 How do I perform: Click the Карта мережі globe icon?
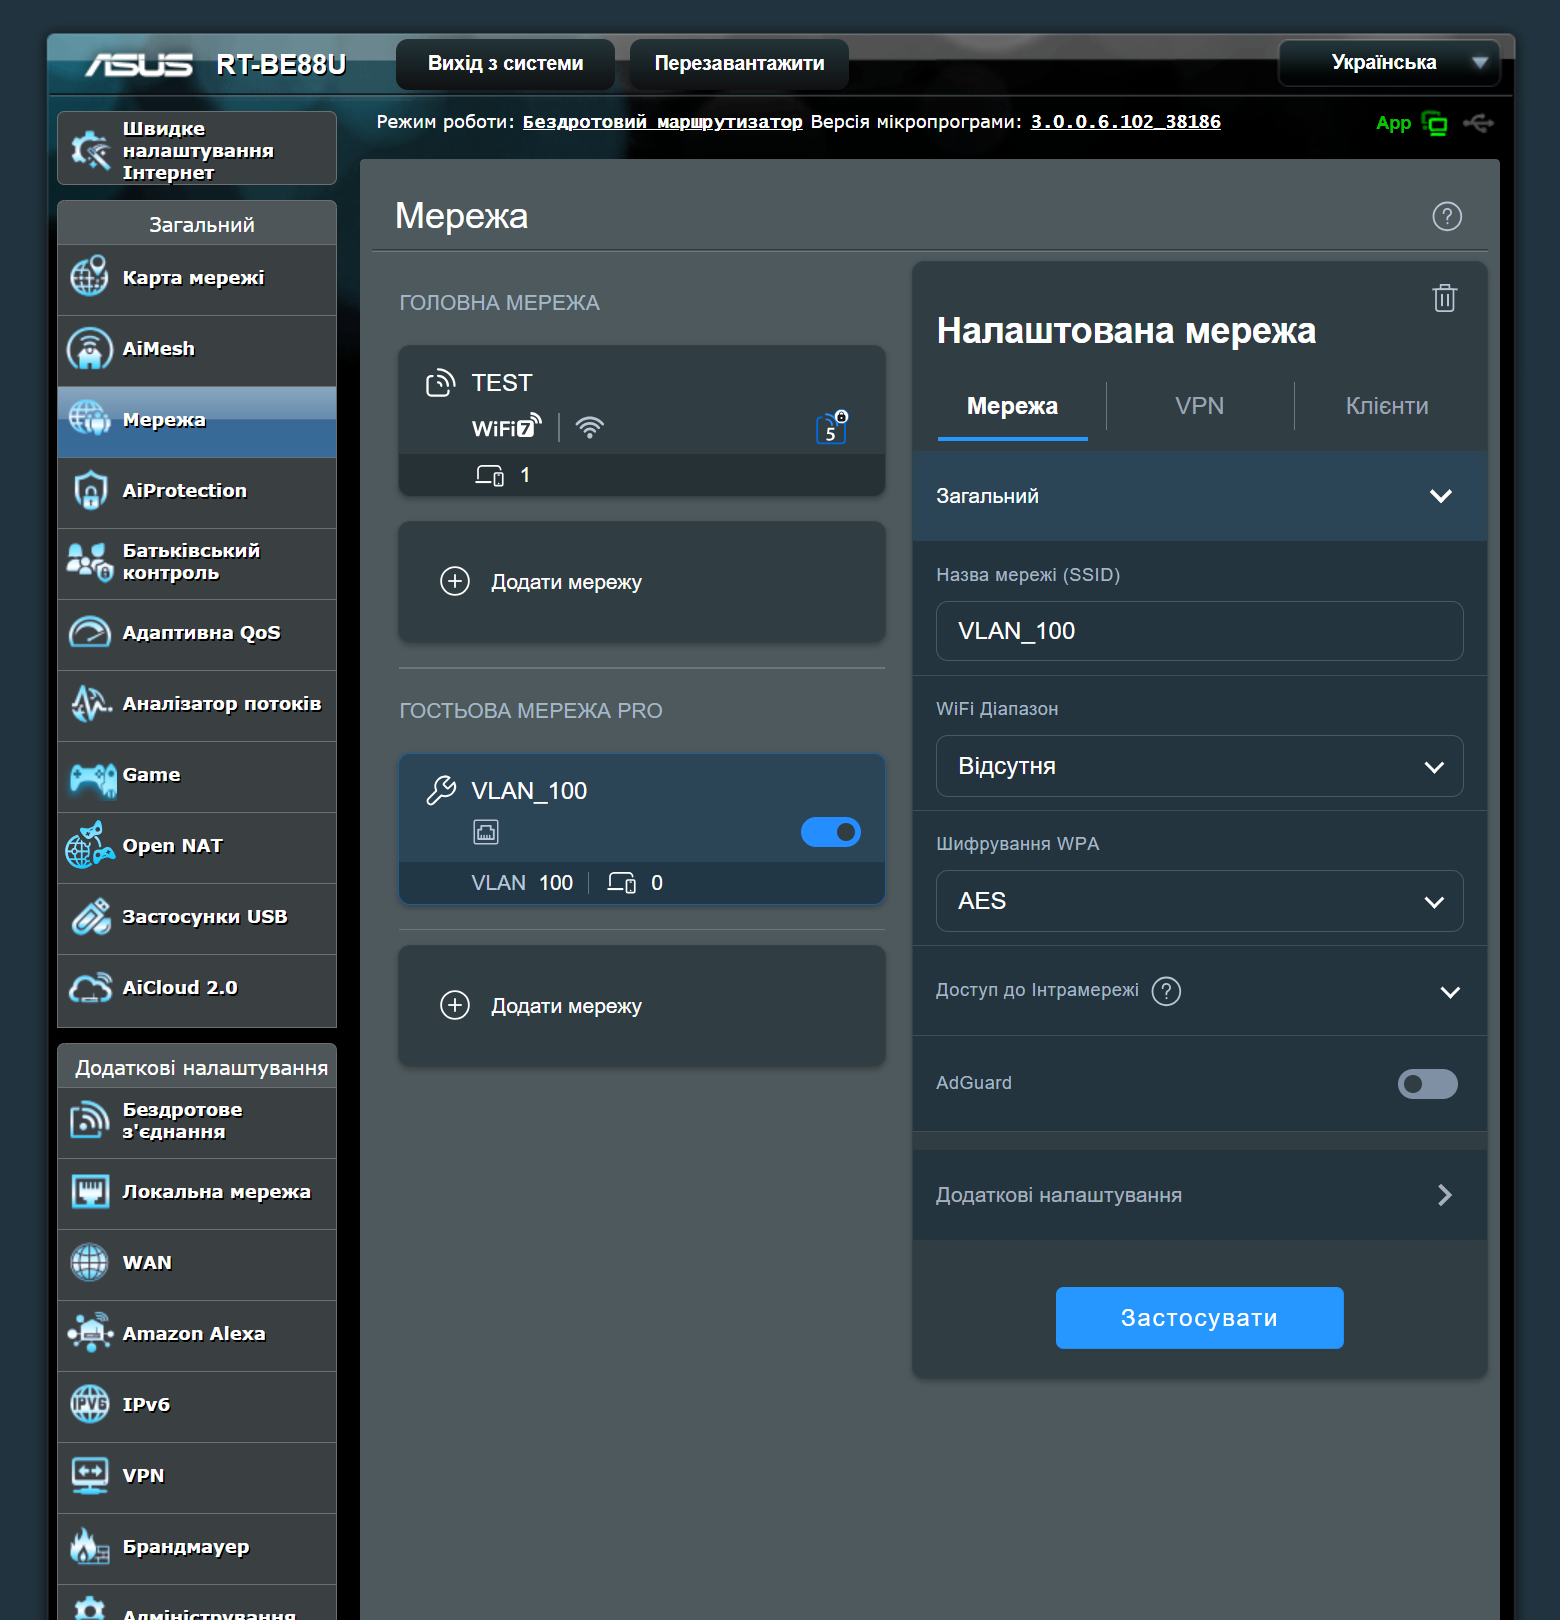(89, 276)
